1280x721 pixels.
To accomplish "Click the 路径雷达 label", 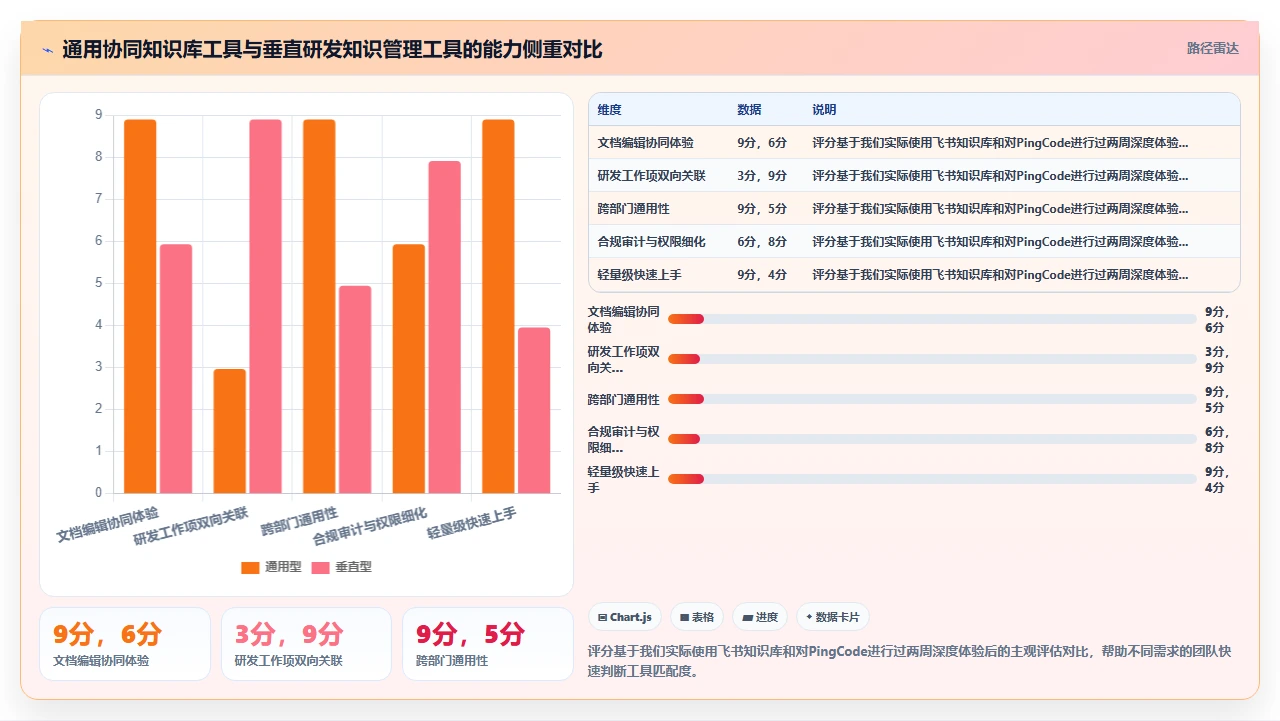I will [1212, 48].
